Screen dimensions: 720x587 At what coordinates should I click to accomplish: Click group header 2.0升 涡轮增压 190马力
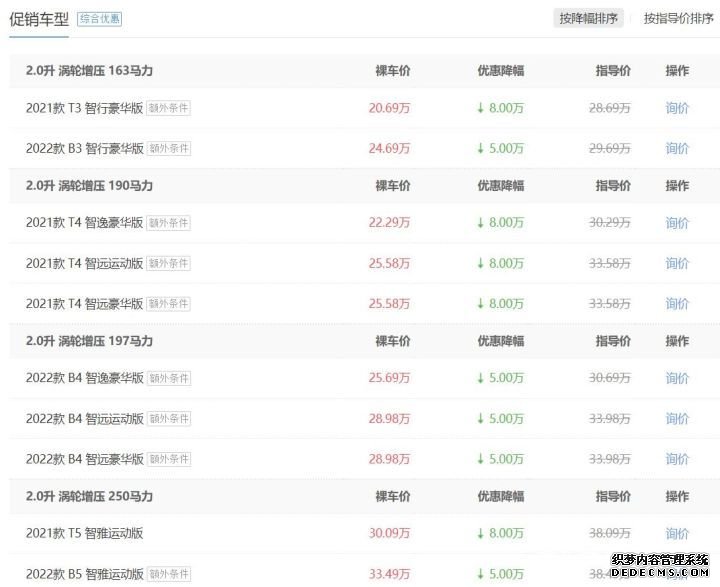pyautogui.click(x=89, y=186)
